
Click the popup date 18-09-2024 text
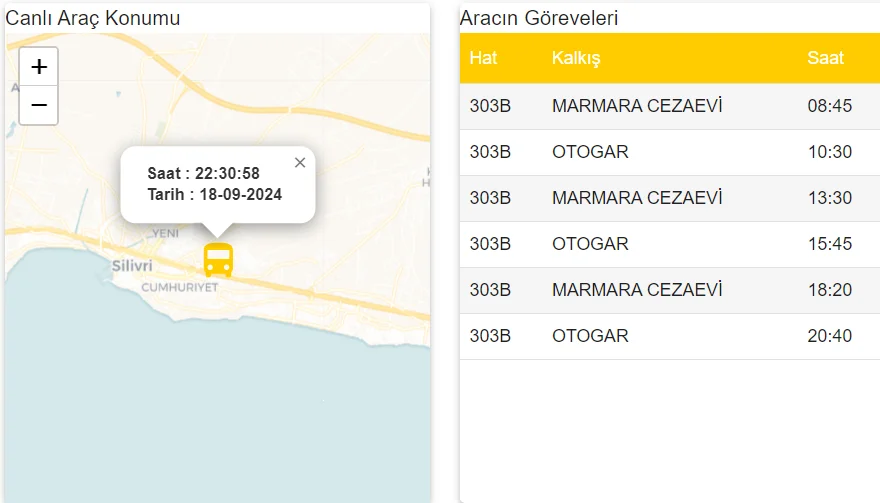[240, 194]
